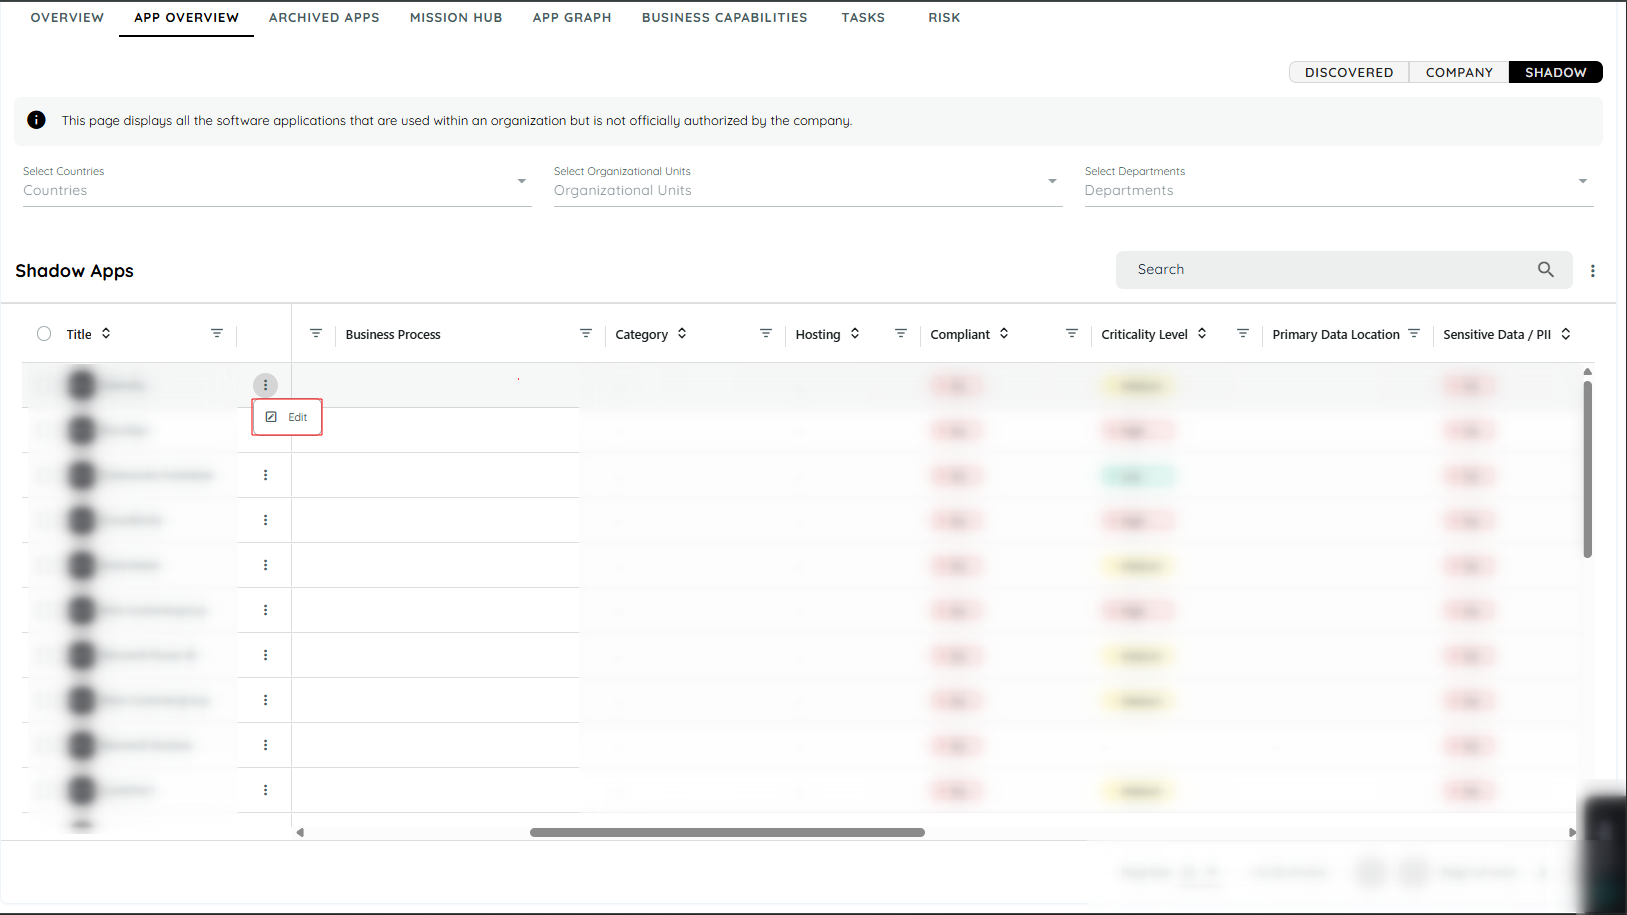Sort by Criticality Level
This screenshot has height=915, width=1627.
[x=1202, y=334]
